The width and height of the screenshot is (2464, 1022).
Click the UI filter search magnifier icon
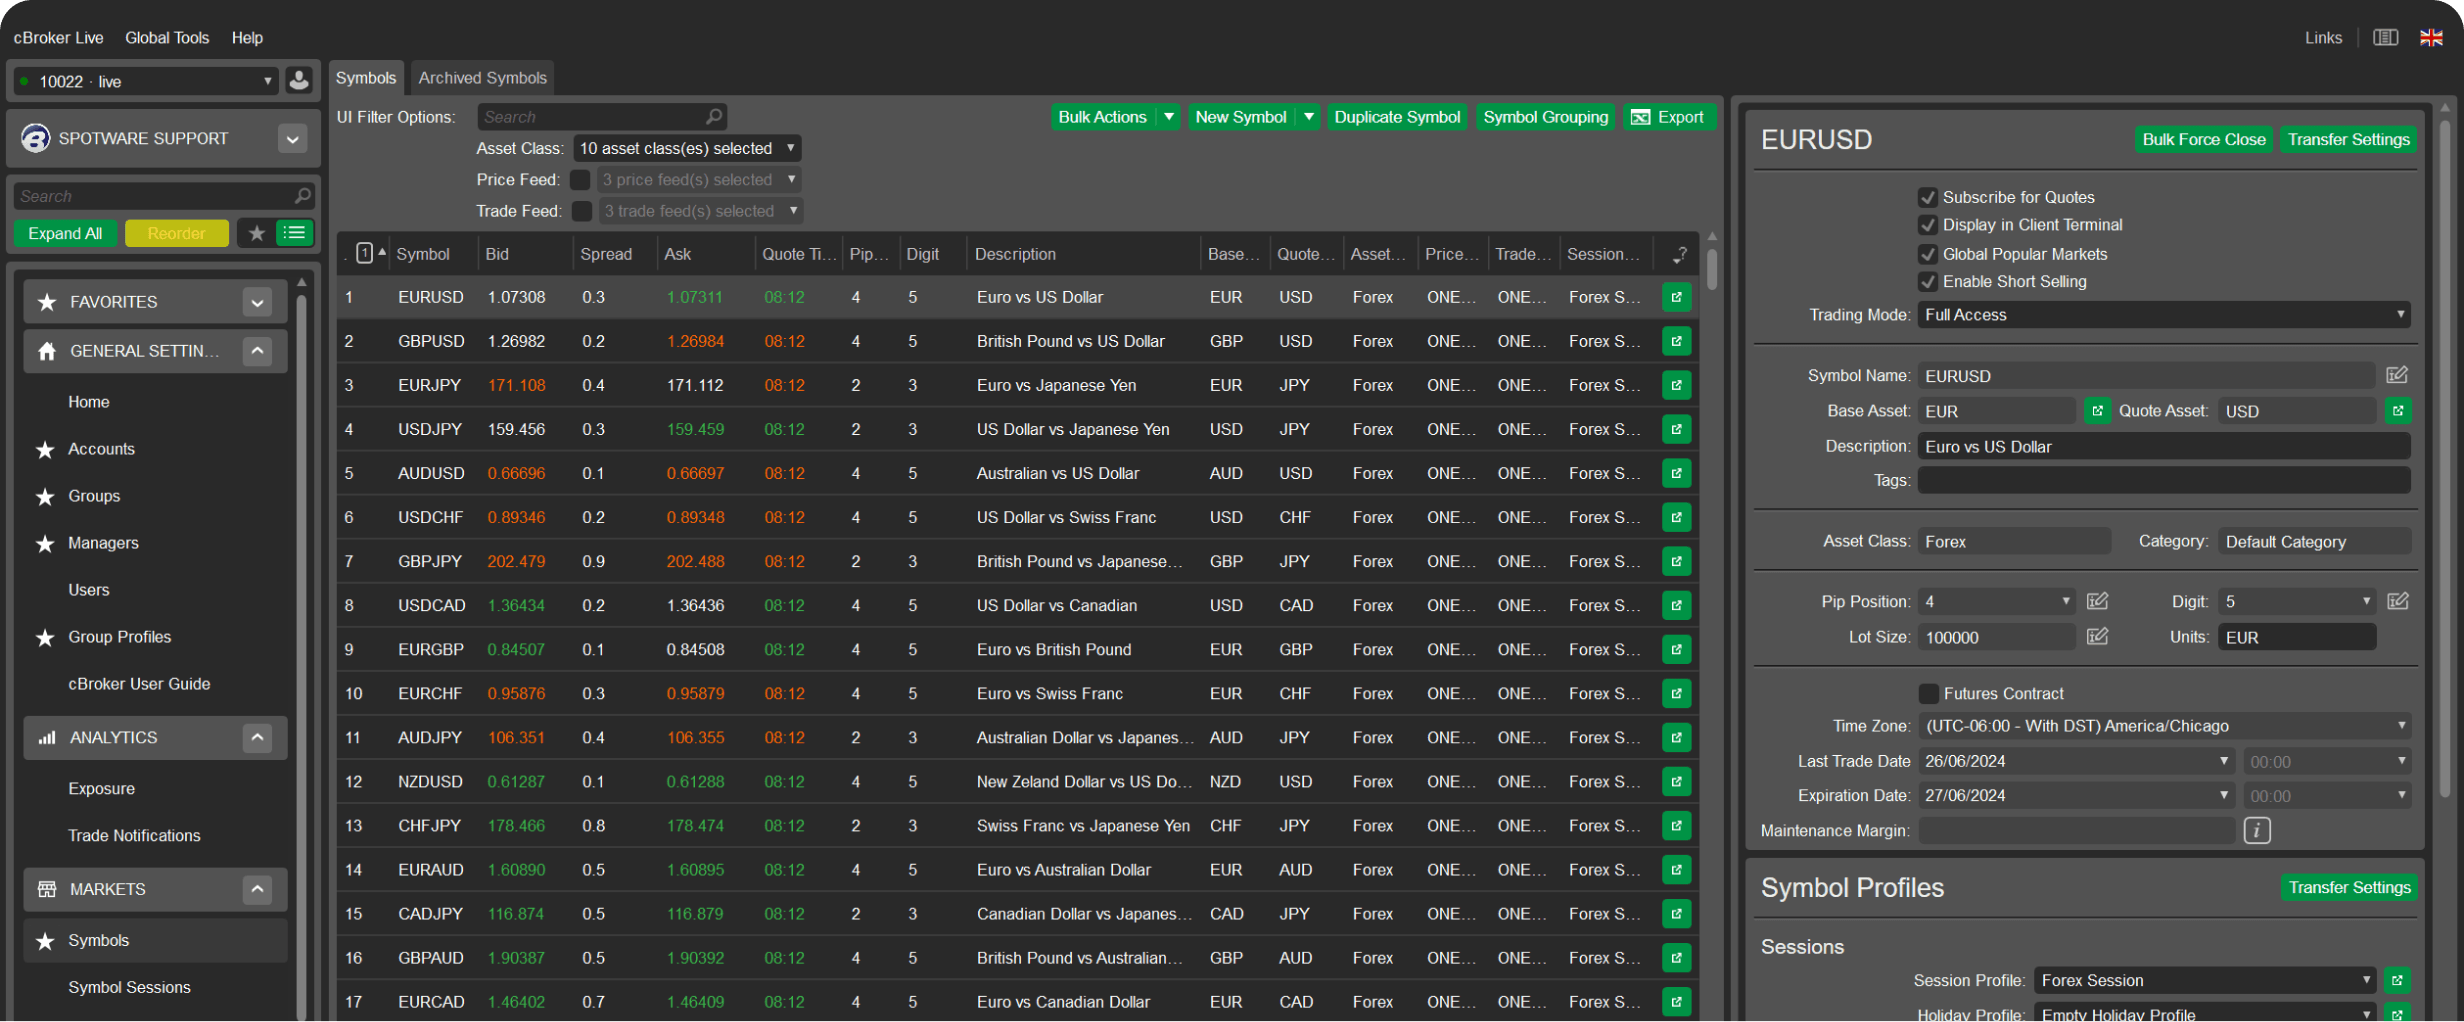click(x=714, y=117)
